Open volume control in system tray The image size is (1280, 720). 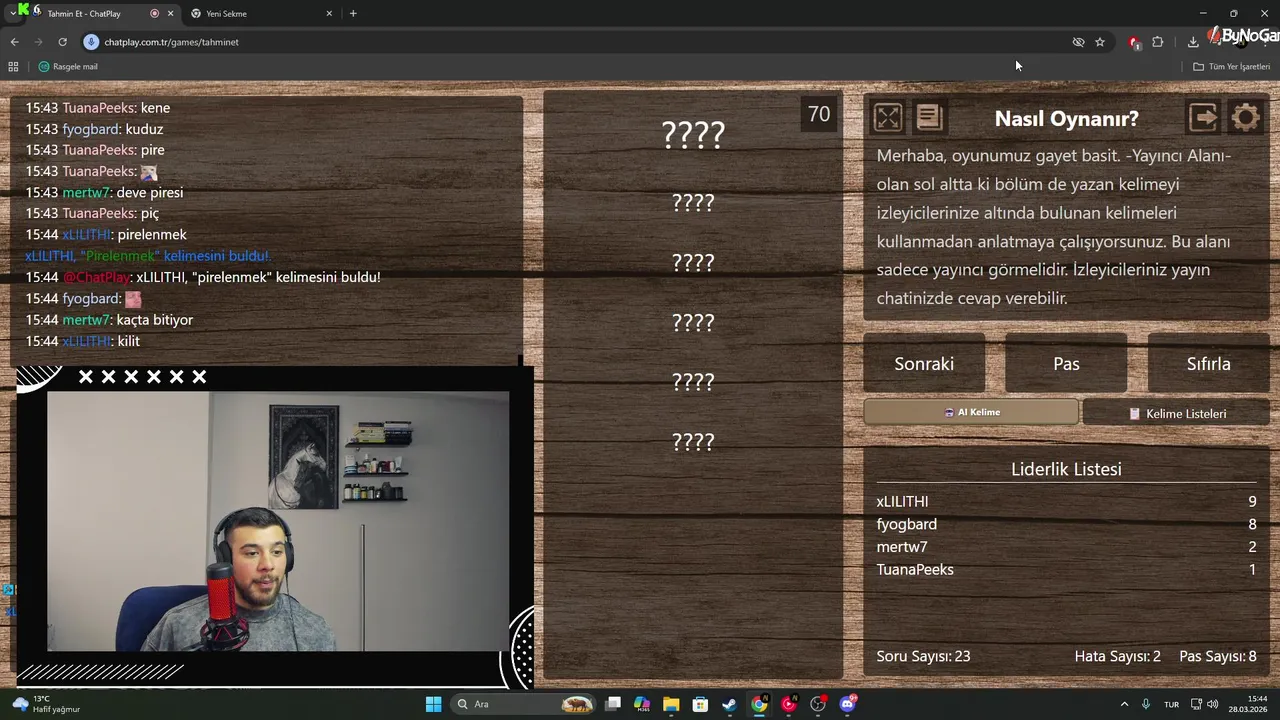pos(1212,704)
